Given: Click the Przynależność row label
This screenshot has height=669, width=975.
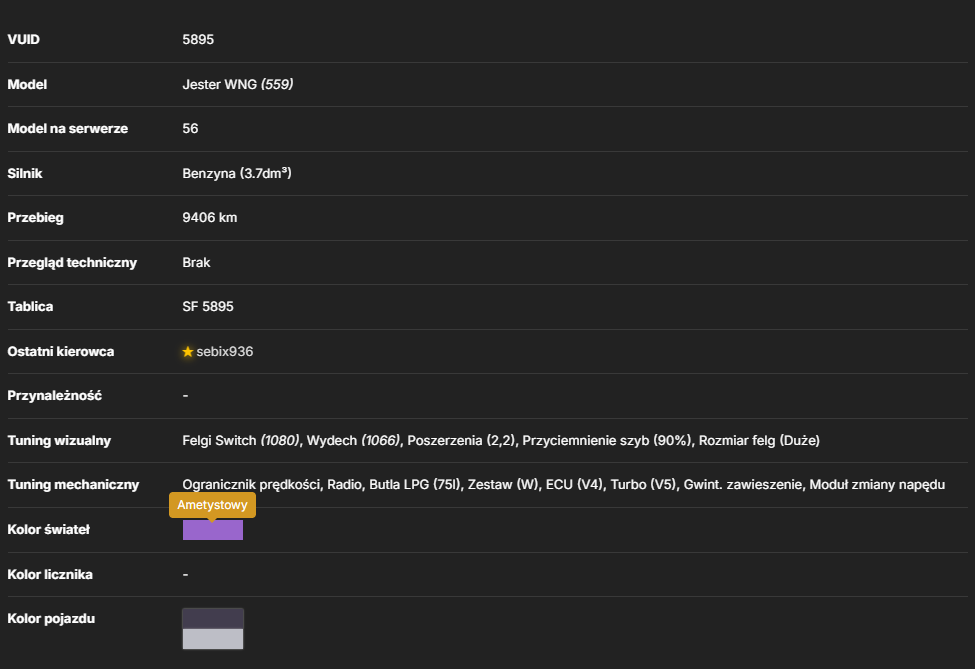Looking at the screenshot, I should pyautogui.click(x=55, y=396).
